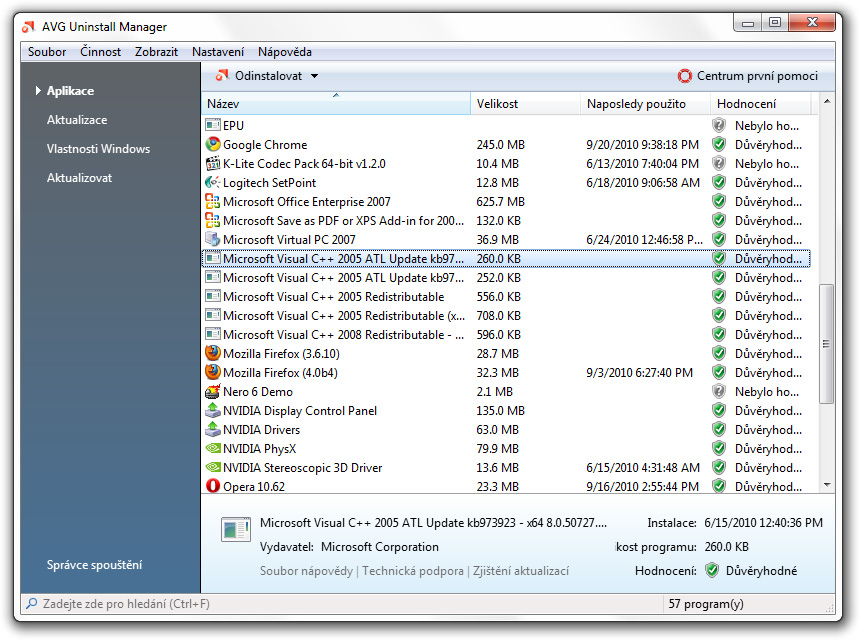Click the NVIDIA PhysX icon
This screenshot has width=860, height=641.
pos(213,448)
